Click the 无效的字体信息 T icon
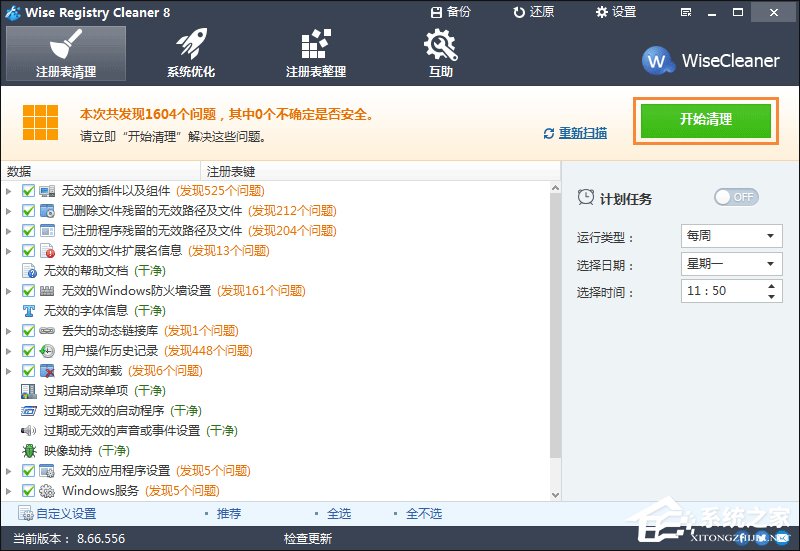800x551 pixels. click(29, 311)
